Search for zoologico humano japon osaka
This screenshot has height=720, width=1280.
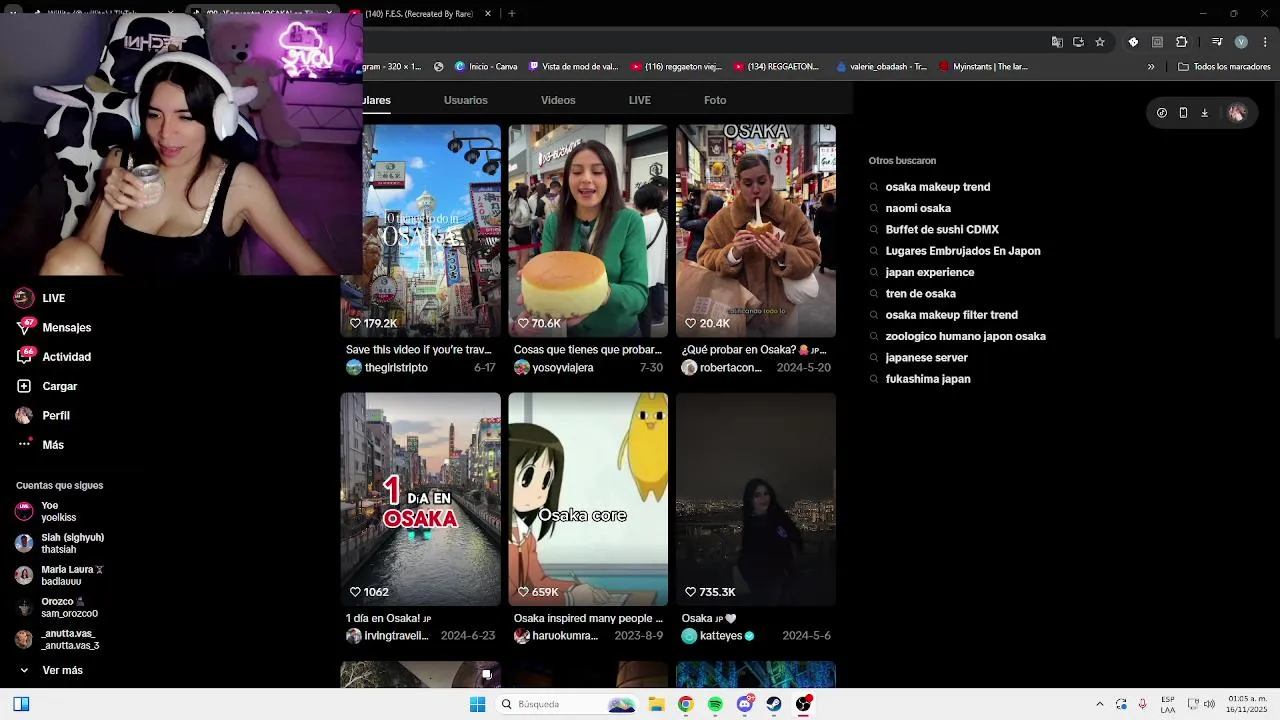tap(965, 336)
